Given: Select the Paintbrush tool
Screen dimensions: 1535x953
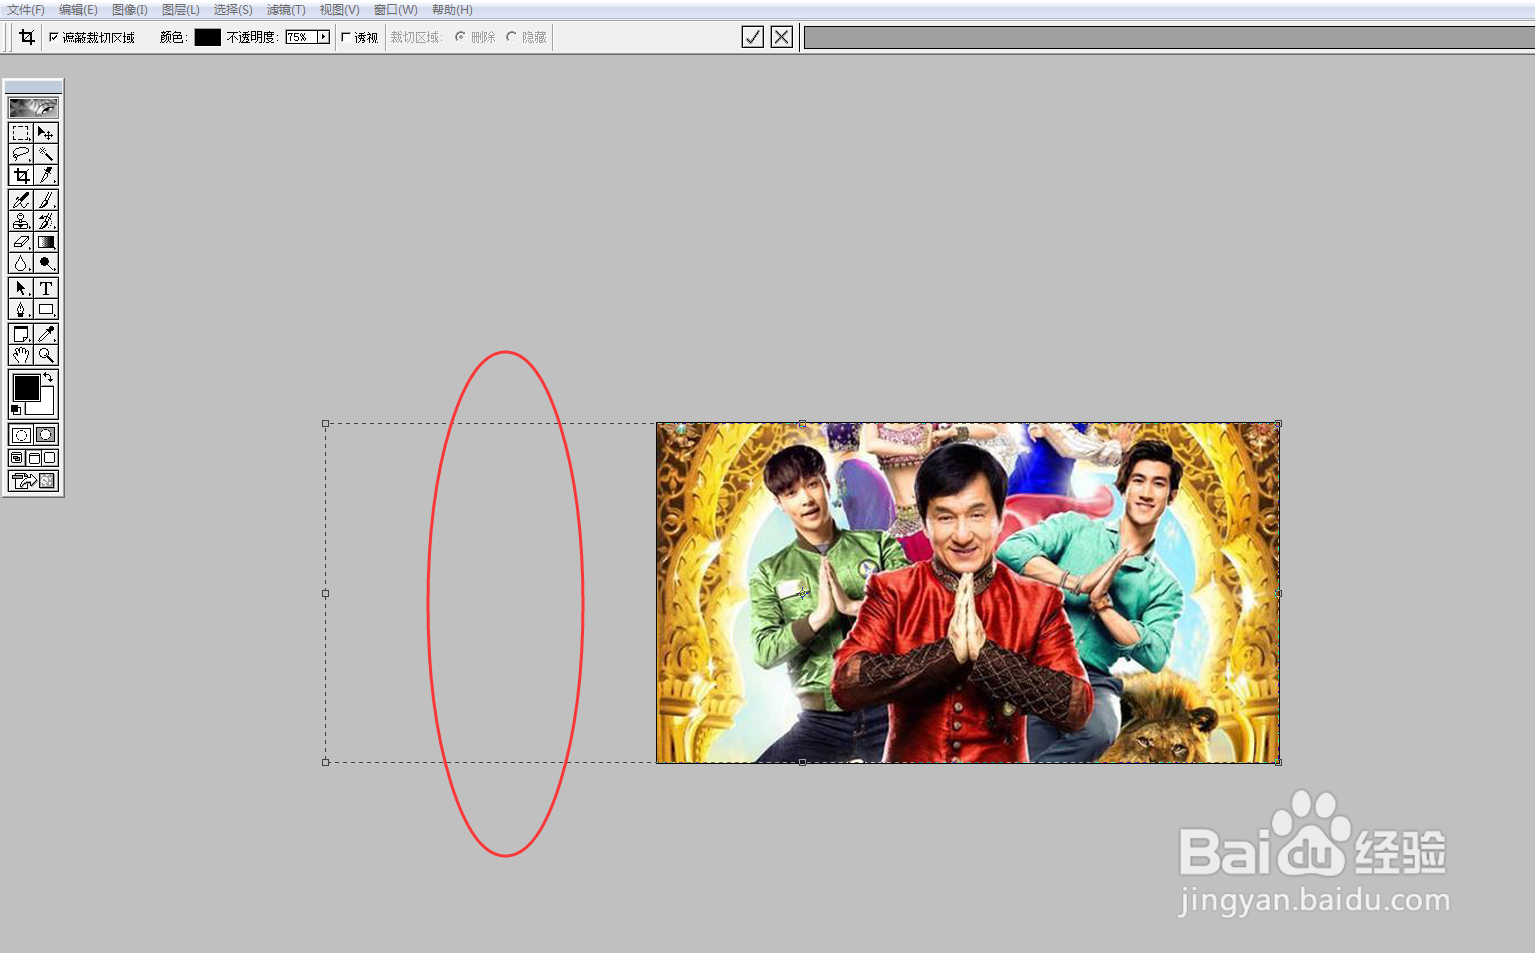Looking at the screenshot, I should [46, 200].
